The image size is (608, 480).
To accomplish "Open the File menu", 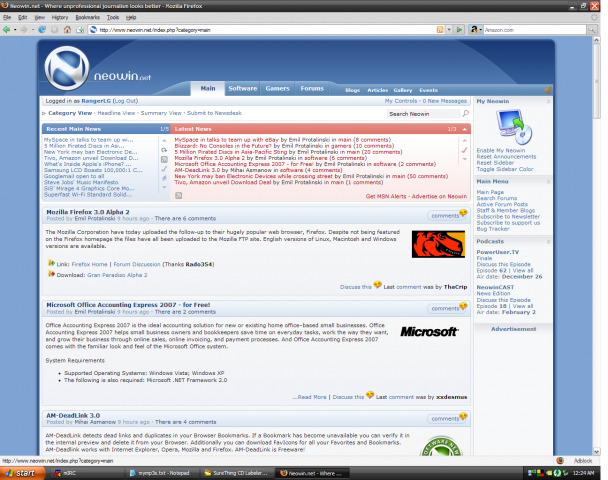I will click(7, 17).
